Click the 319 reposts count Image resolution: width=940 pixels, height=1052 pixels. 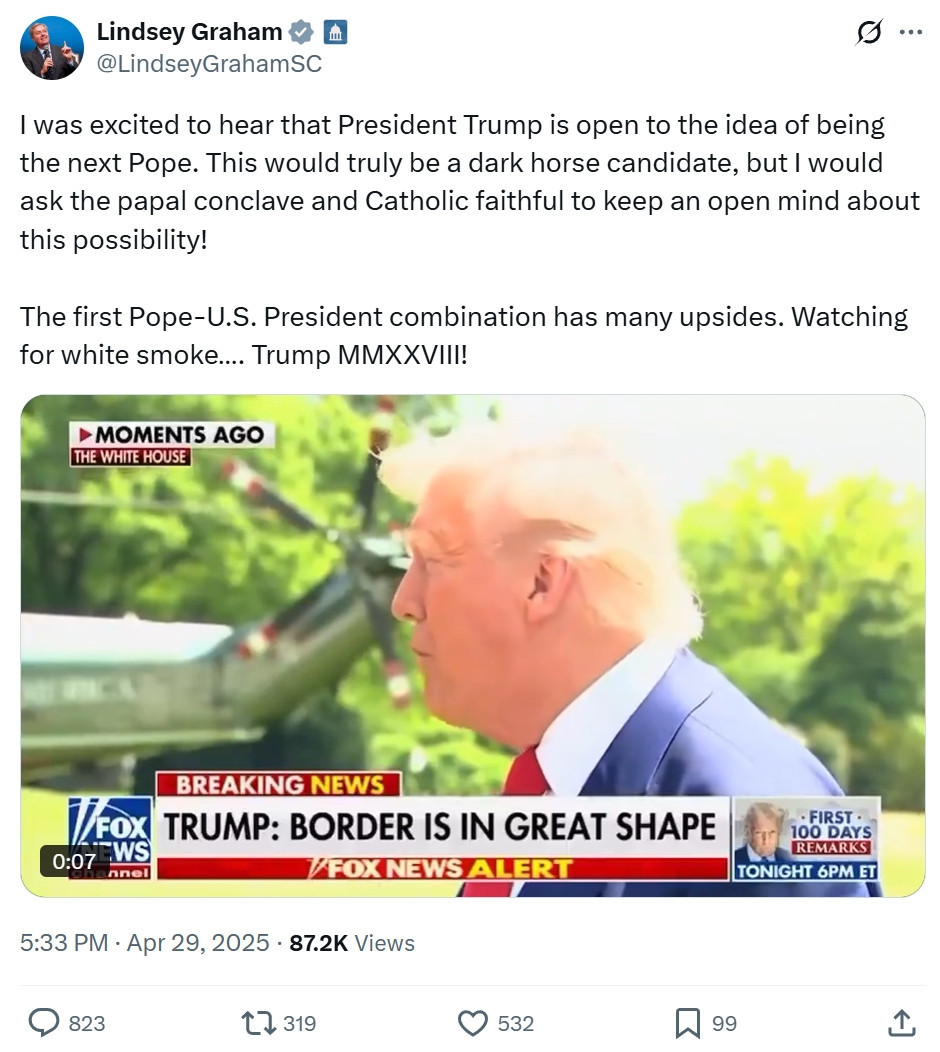pyautogui.click(x=299, y=1023)
